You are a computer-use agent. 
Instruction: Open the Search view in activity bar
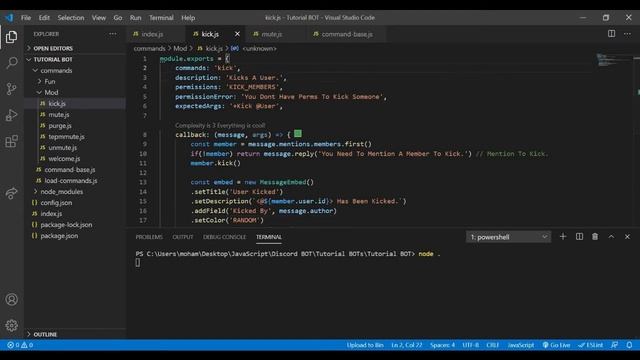11,63
